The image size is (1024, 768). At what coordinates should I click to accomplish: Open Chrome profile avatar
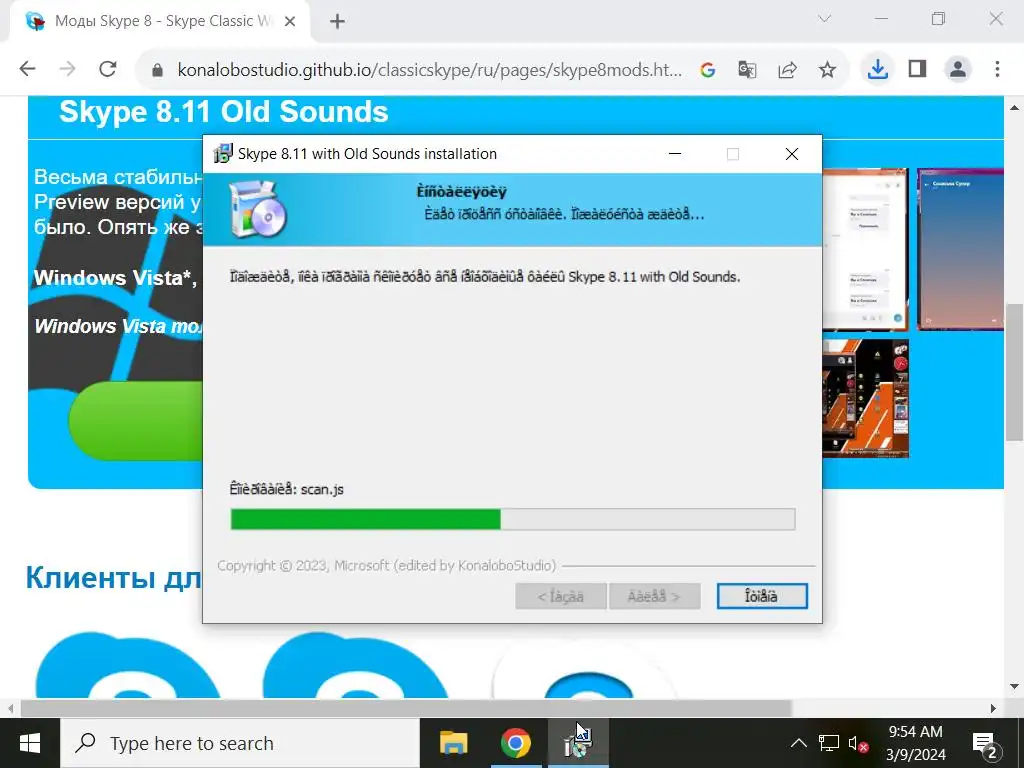tap(958, 69)
